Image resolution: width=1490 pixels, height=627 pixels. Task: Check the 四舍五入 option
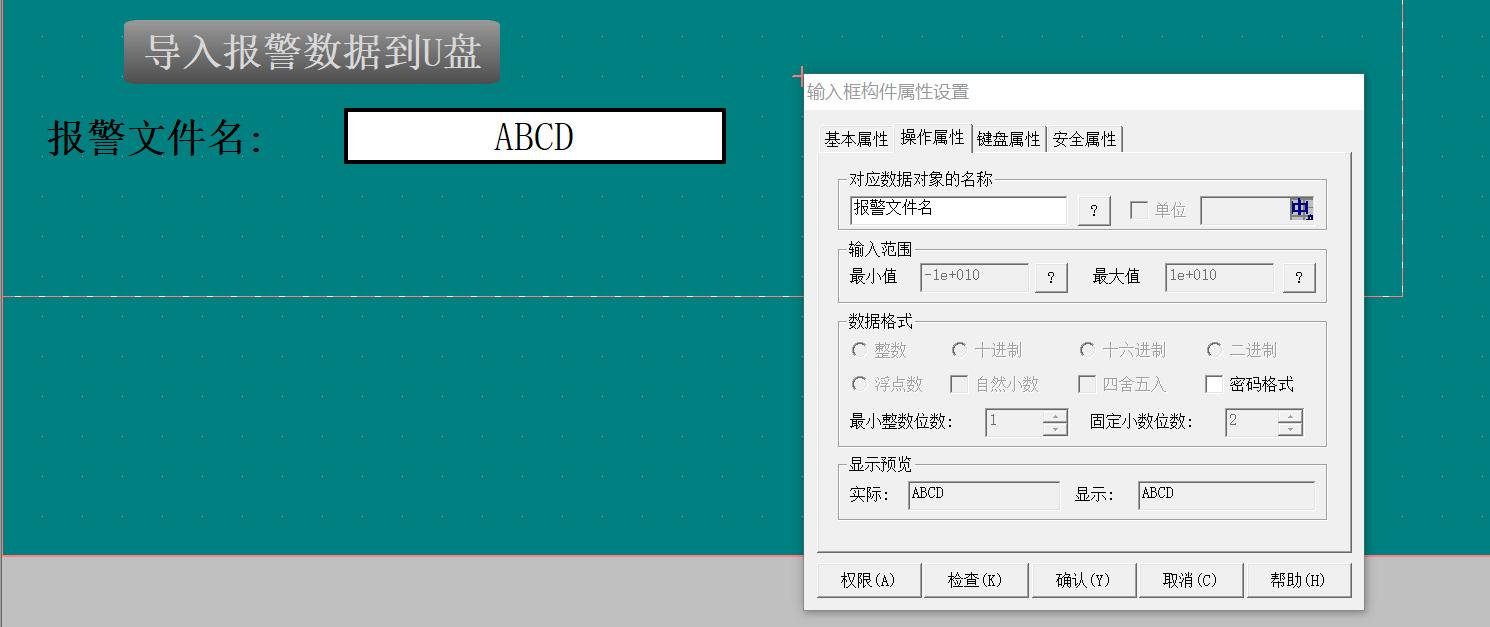[1086, 384]
